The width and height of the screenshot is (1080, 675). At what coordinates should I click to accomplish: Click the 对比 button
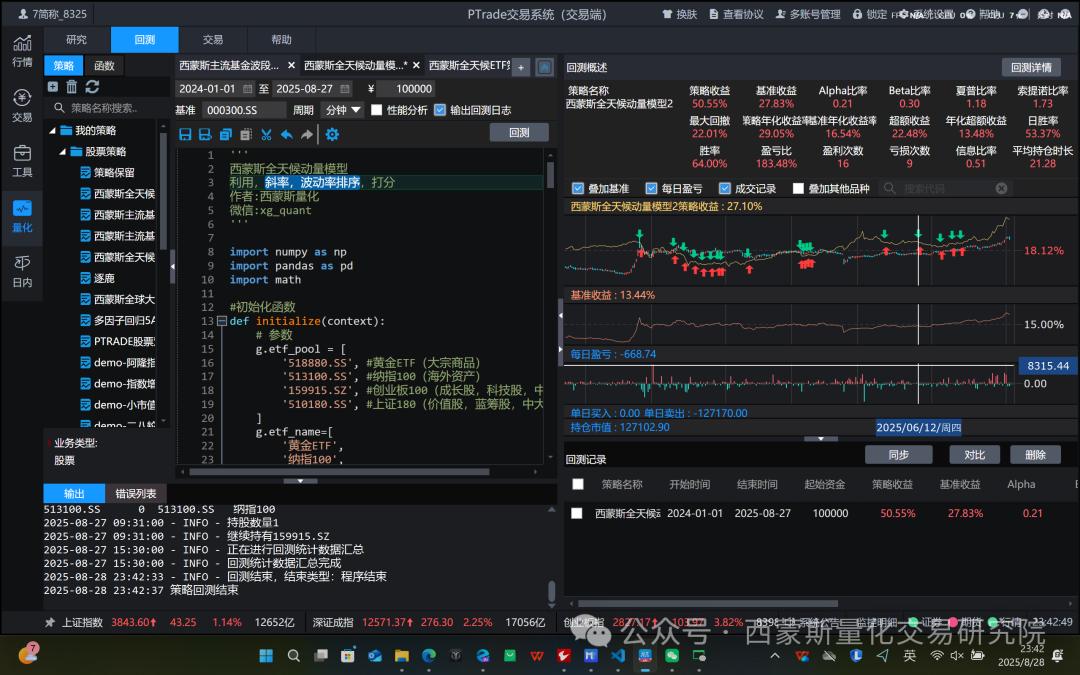[x=974, y=455]
